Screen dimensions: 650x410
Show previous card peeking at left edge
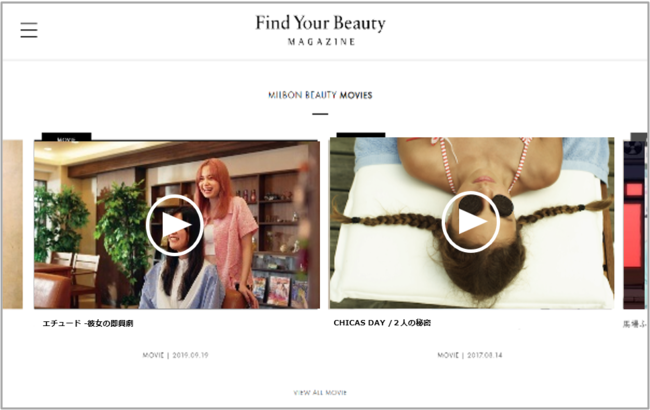click(12, 224)
